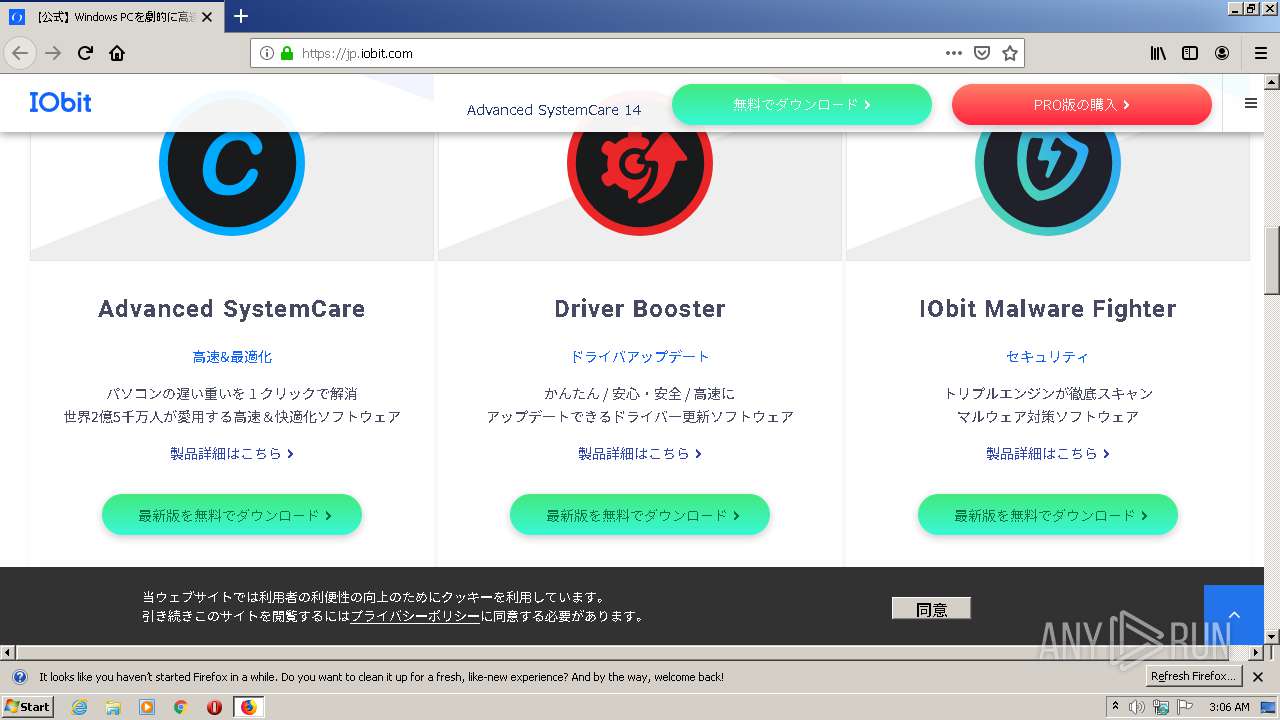Click the Windows Start button

(27, 707)
